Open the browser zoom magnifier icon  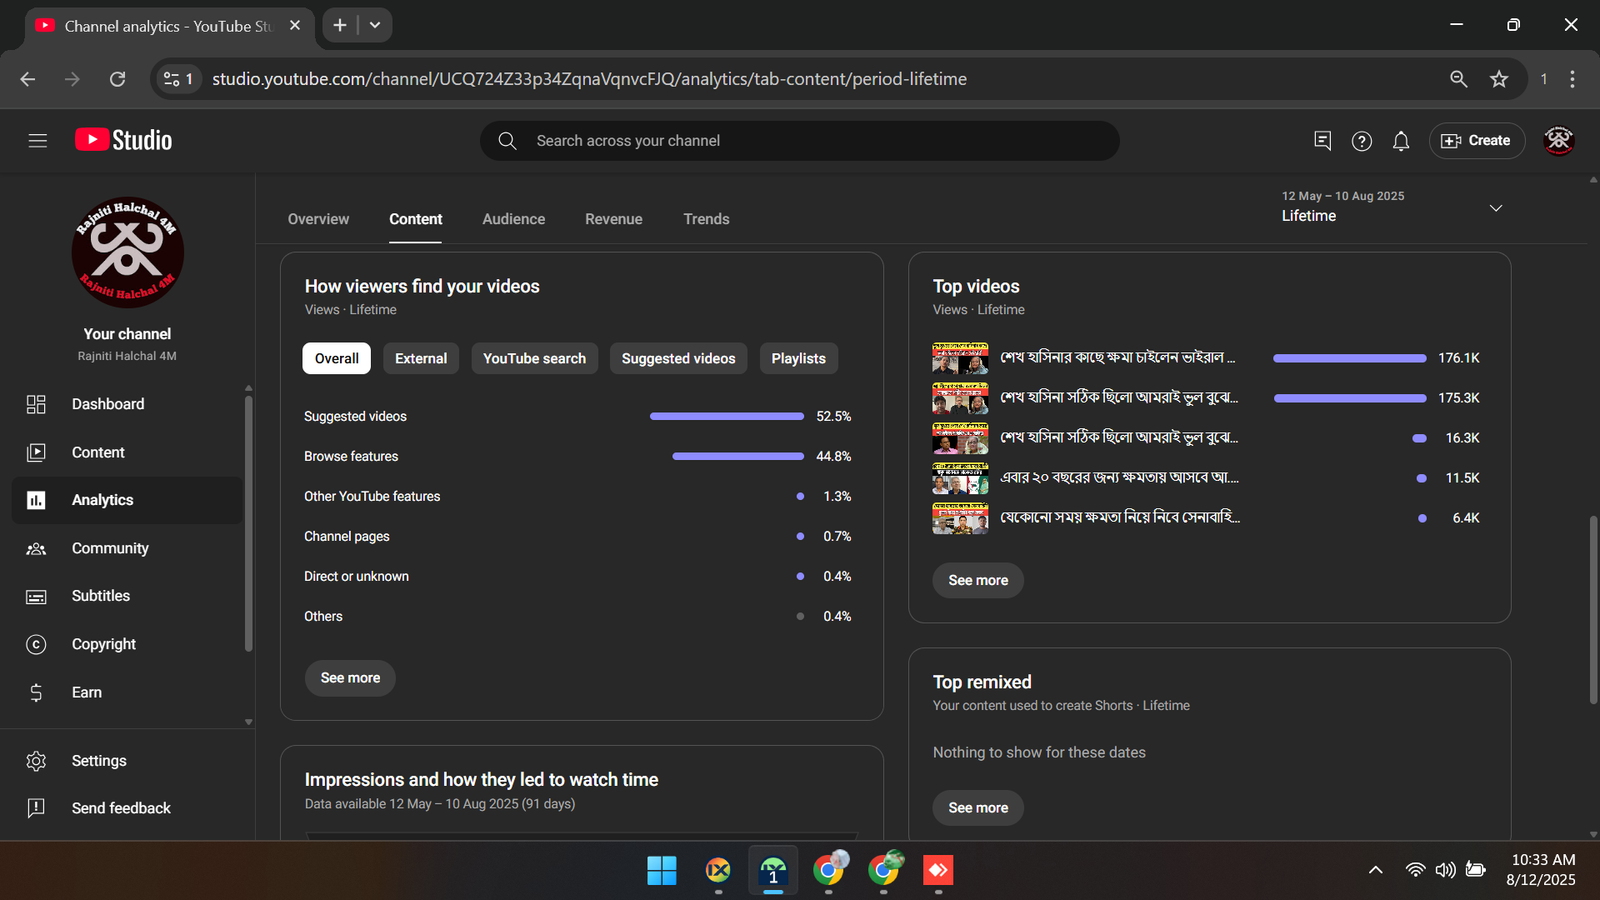pyautogui.click(x=1458, y=79)
